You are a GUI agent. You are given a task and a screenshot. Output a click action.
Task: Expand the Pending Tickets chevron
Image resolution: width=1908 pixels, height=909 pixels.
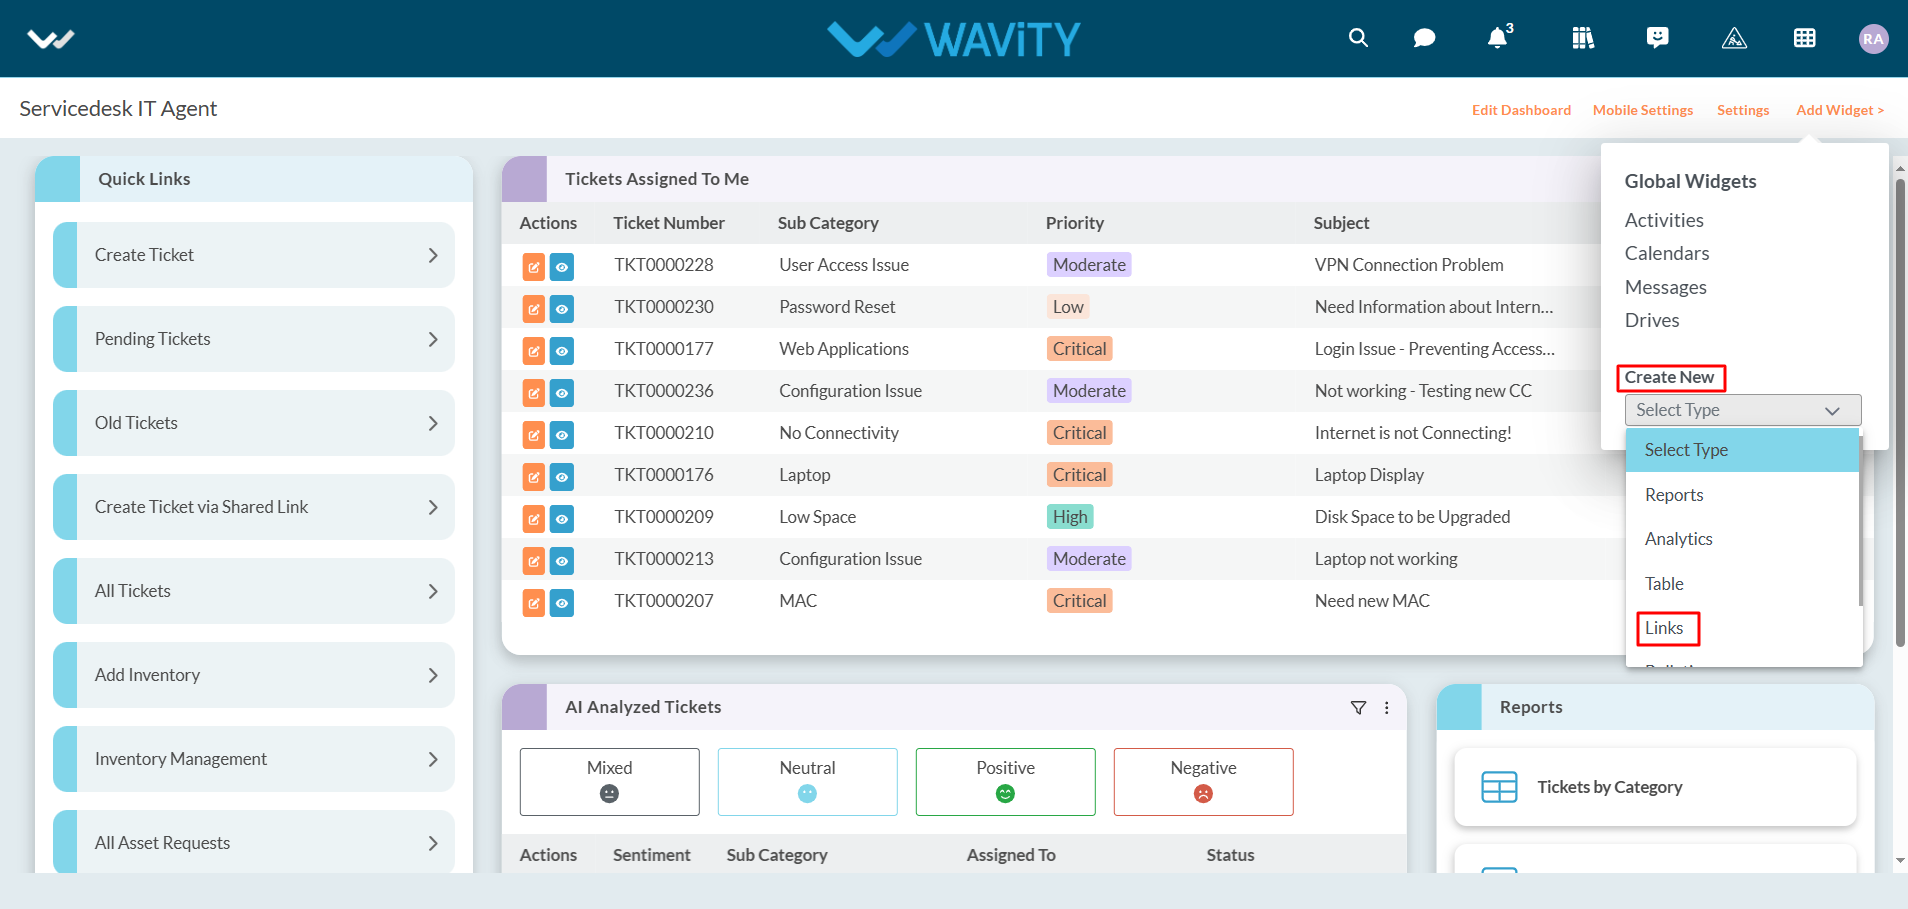click(x=433, y=339)
